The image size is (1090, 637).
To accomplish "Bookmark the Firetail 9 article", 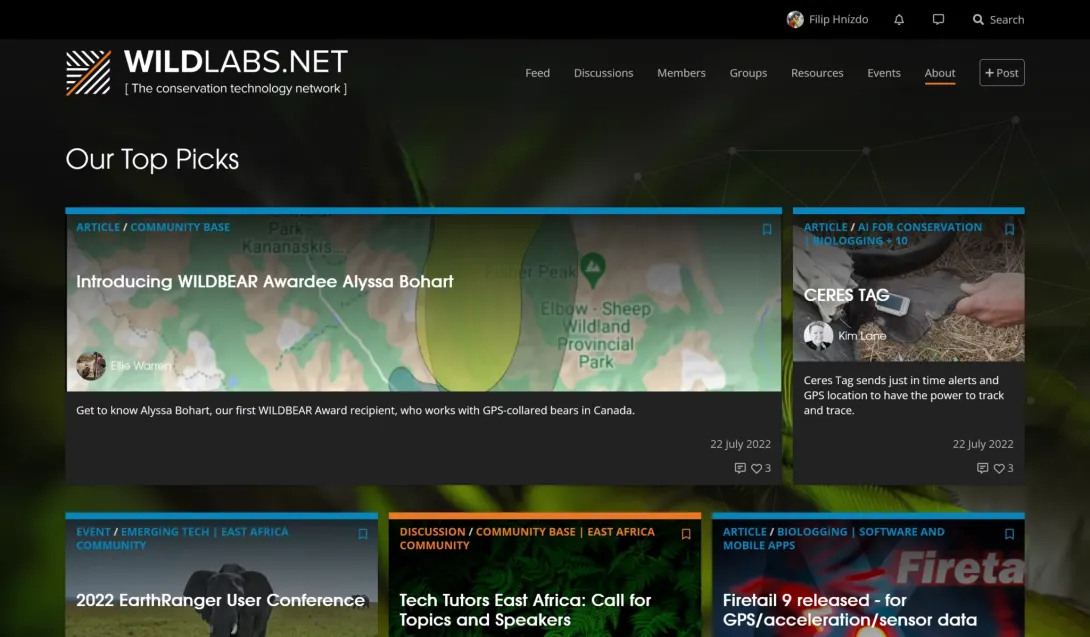I will pyautogui.click(x=1009, y=534).
